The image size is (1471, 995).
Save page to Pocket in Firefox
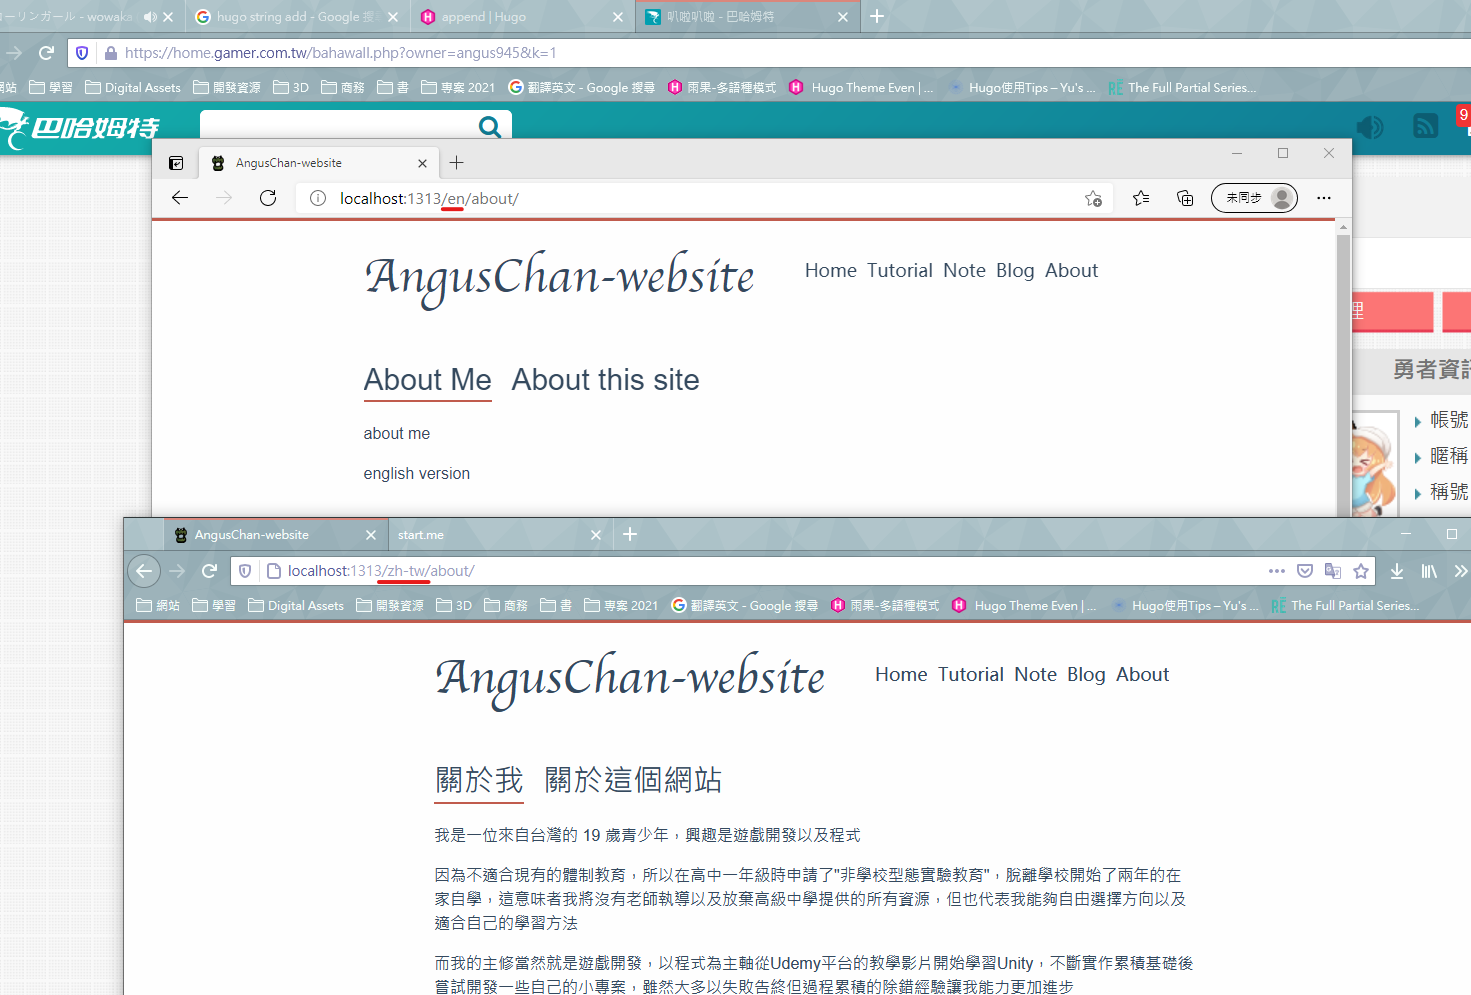[1305, 571]
